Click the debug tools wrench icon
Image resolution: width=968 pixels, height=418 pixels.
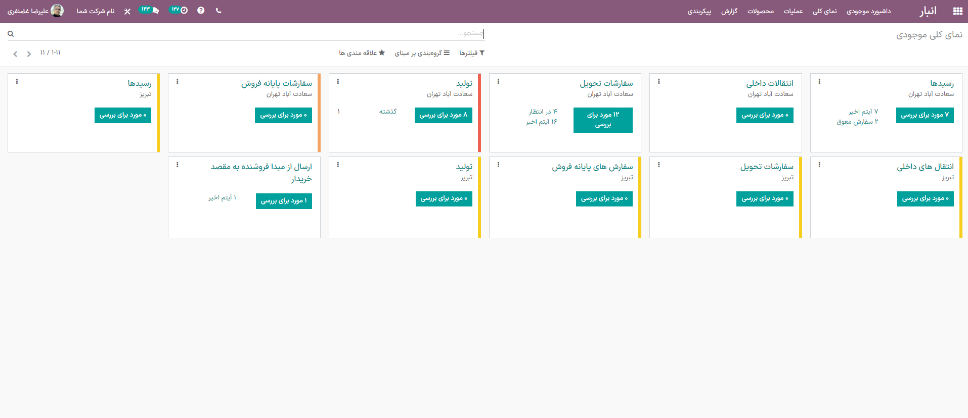pos(127,11)
